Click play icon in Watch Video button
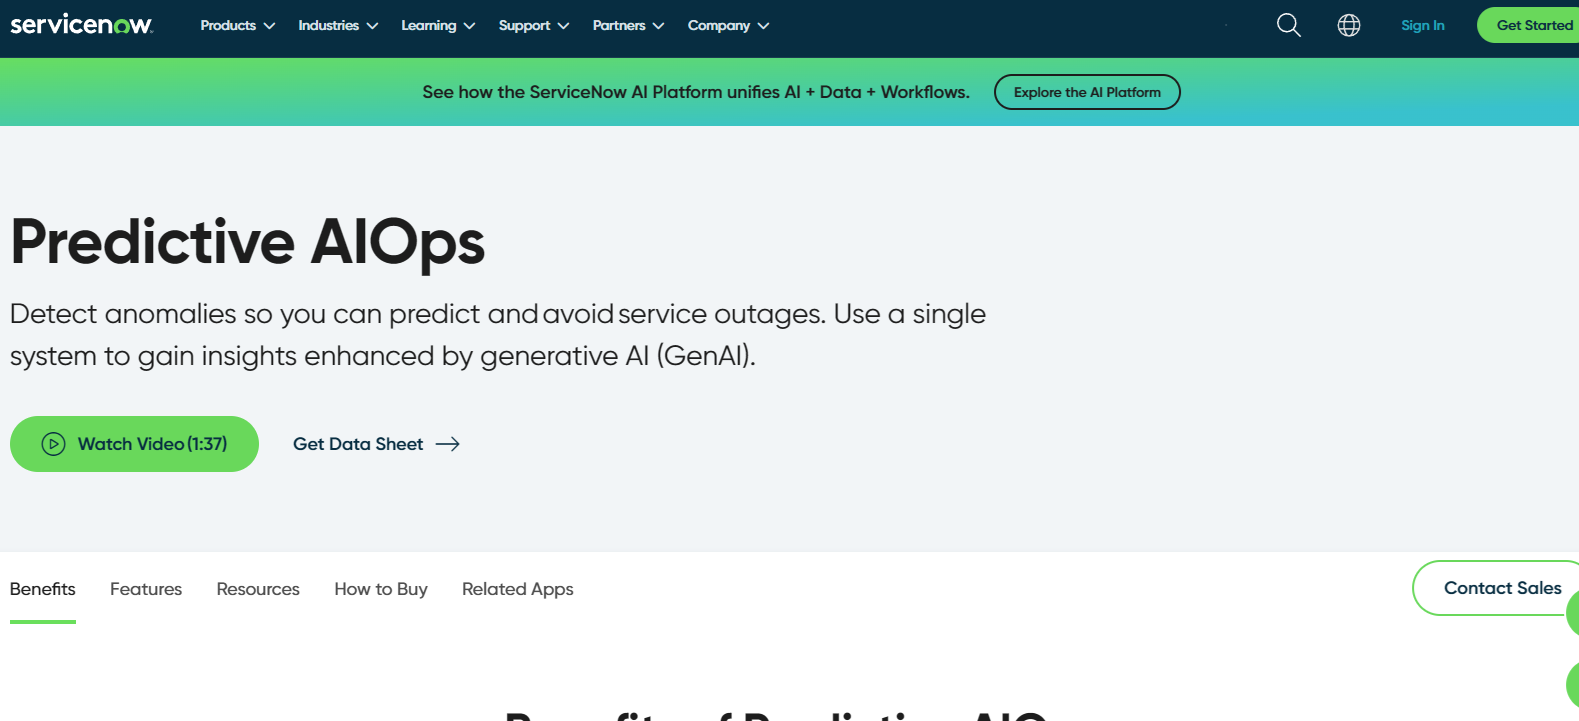 click(x=53, y=444)
